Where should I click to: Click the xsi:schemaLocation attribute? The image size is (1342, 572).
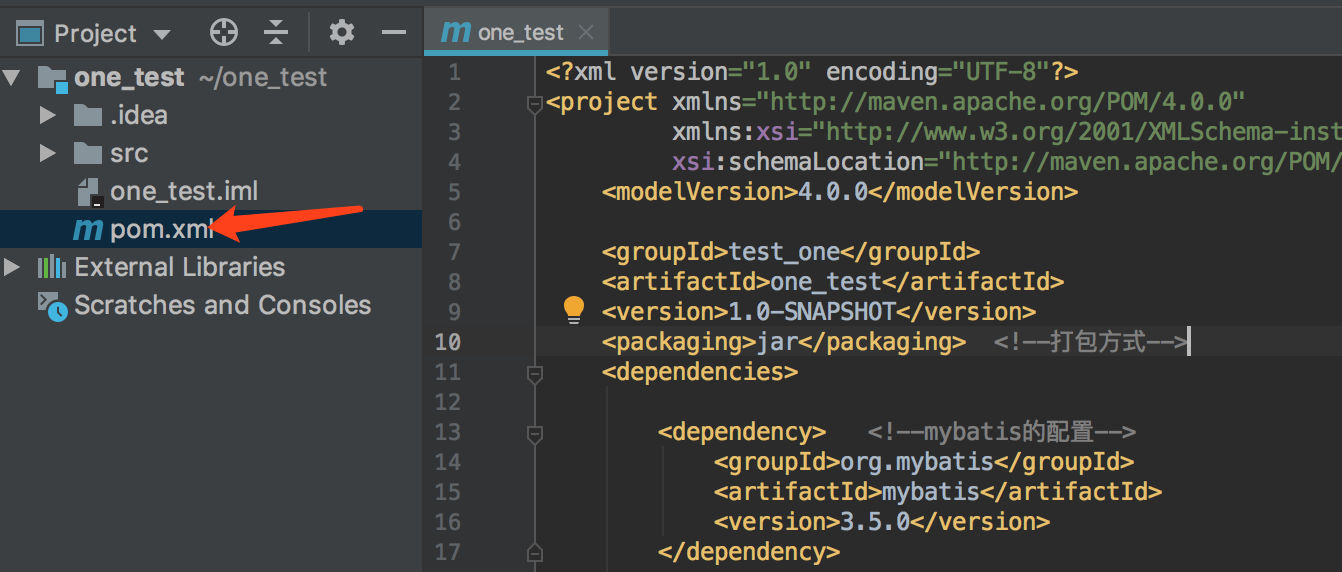click(x=798, y=162)
